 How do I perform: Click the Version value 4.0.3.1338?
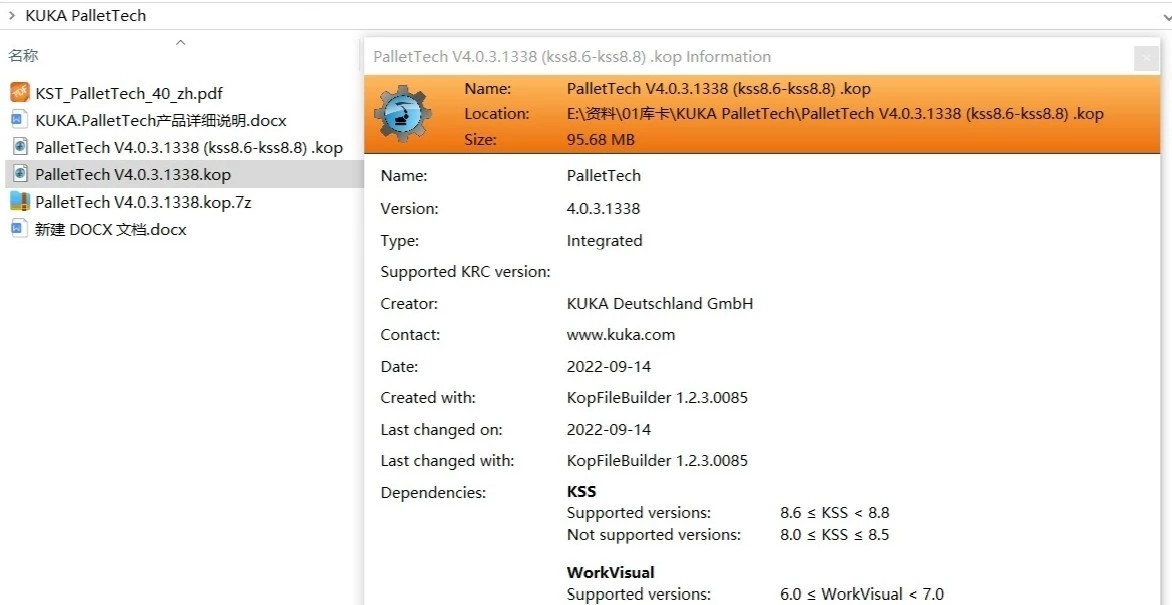point(603,208)
